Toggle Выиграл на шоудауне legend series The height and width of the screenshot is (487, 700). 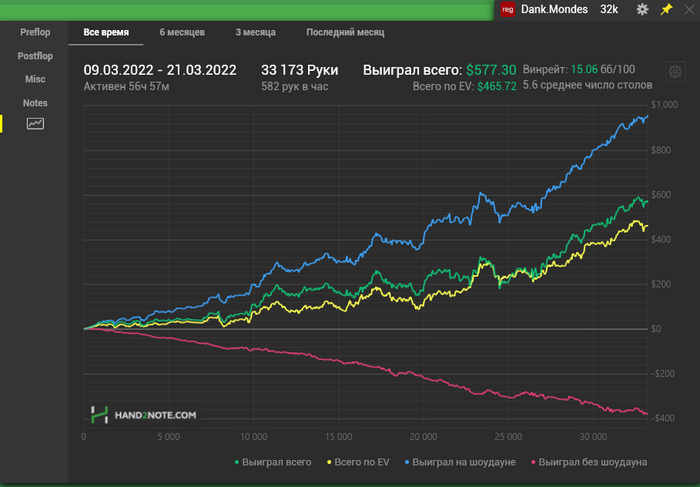click(x=460, y=462)
